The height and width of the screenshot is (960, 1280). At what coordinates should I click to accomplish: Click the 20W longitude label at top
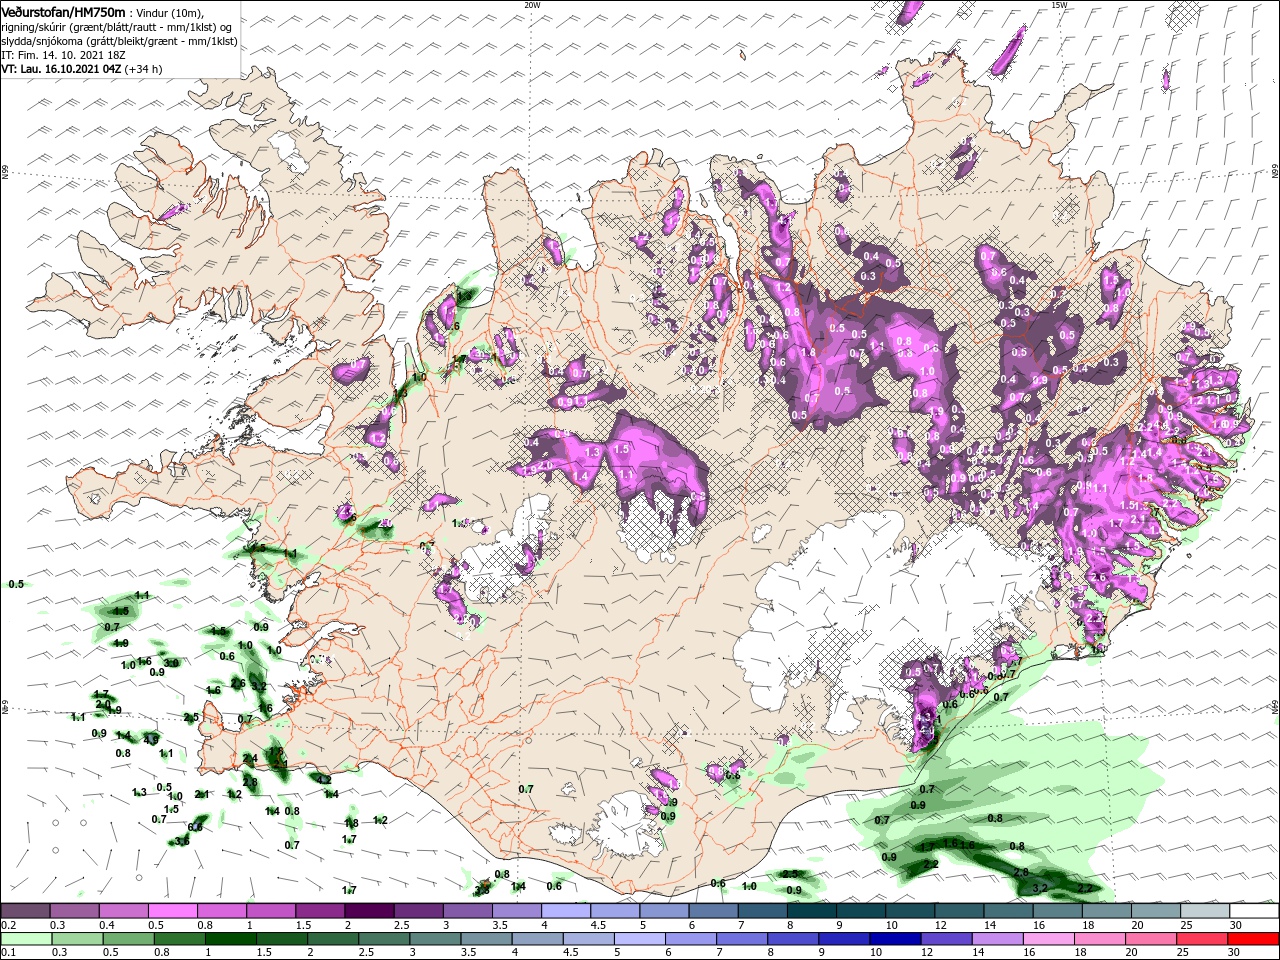click(x=532, y=5)
